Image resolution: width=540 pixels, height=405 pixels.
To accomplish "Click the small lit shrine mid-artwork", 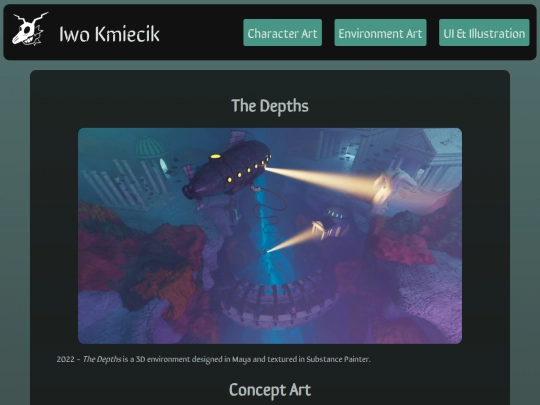I will coord(331,224).
